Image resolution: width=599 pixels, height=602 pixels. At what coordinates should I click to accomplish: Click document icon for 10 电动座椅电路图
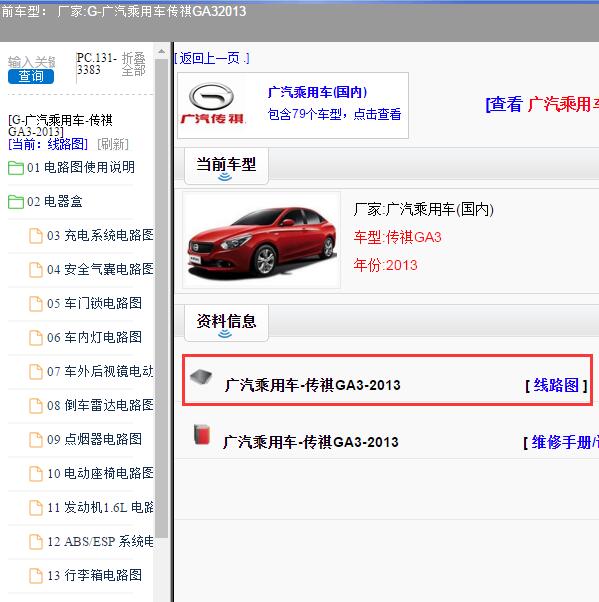pyautogui.click(x=36, y=474)
